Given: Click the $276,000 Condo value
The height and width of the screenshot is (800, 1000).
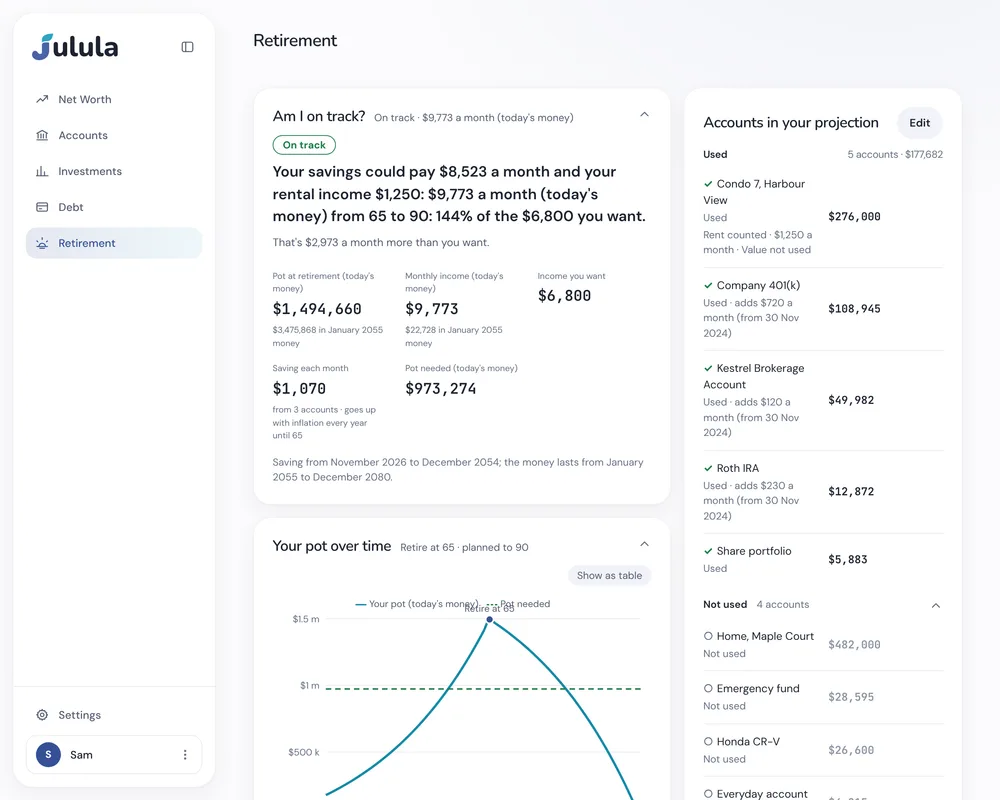Looking at the screenshot, I should tap(854, 216).
